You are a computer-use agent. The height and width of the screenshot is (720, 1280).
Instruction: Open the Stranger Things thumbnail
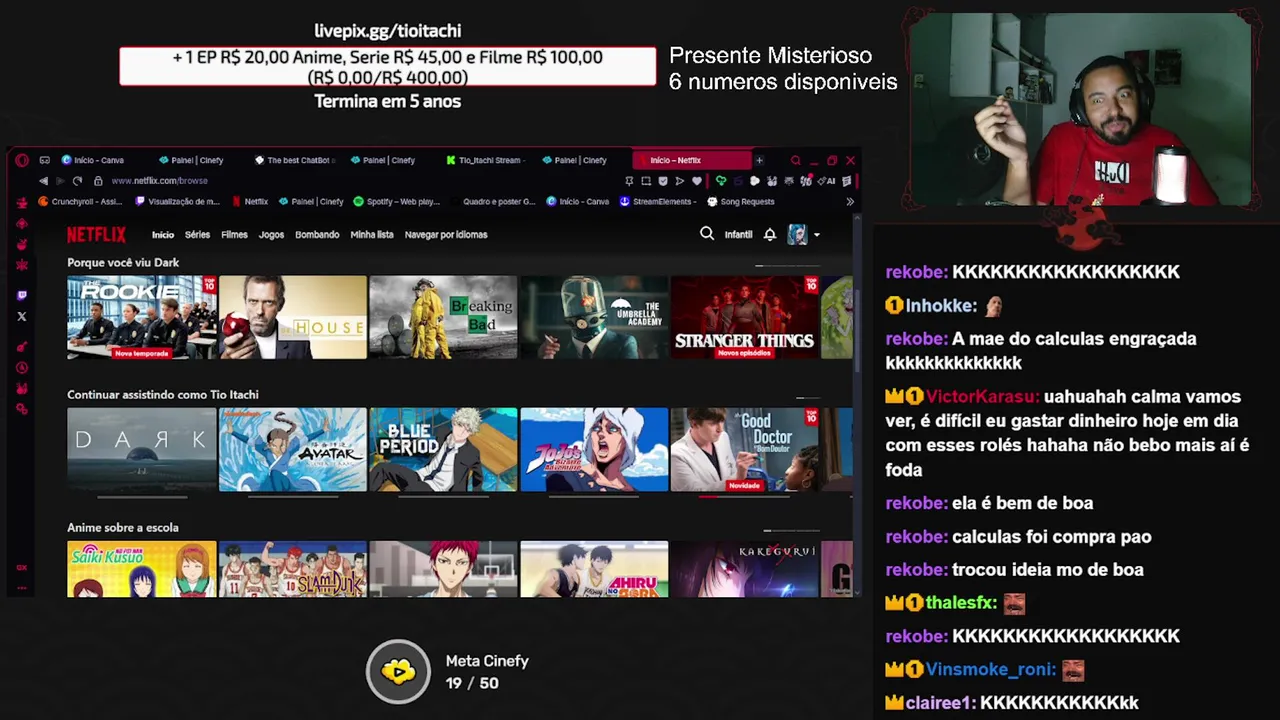coord(745,317)
